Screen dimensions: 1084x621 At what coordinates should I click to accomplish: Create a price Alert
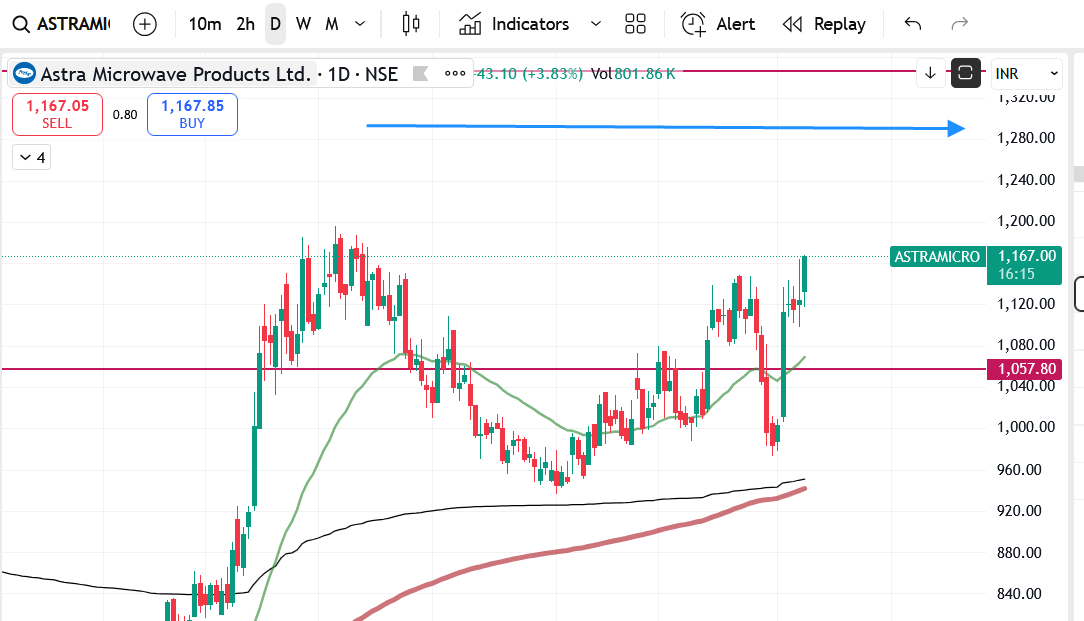pos(718,24)
